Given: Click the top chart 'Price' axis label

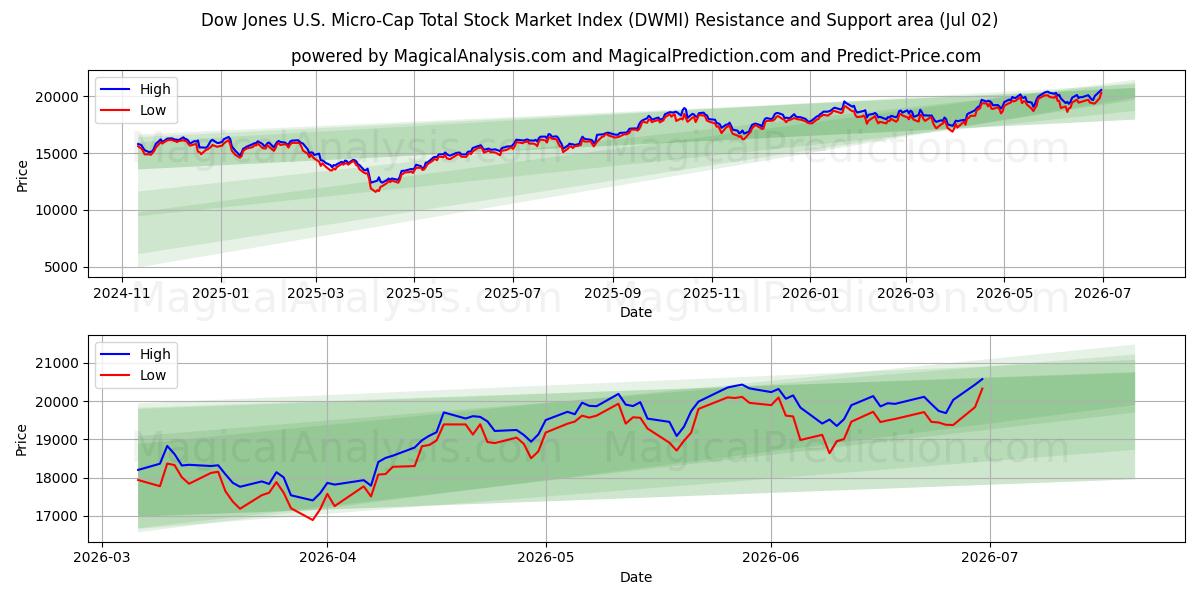Looking at the screenshot, I should 22,175.
